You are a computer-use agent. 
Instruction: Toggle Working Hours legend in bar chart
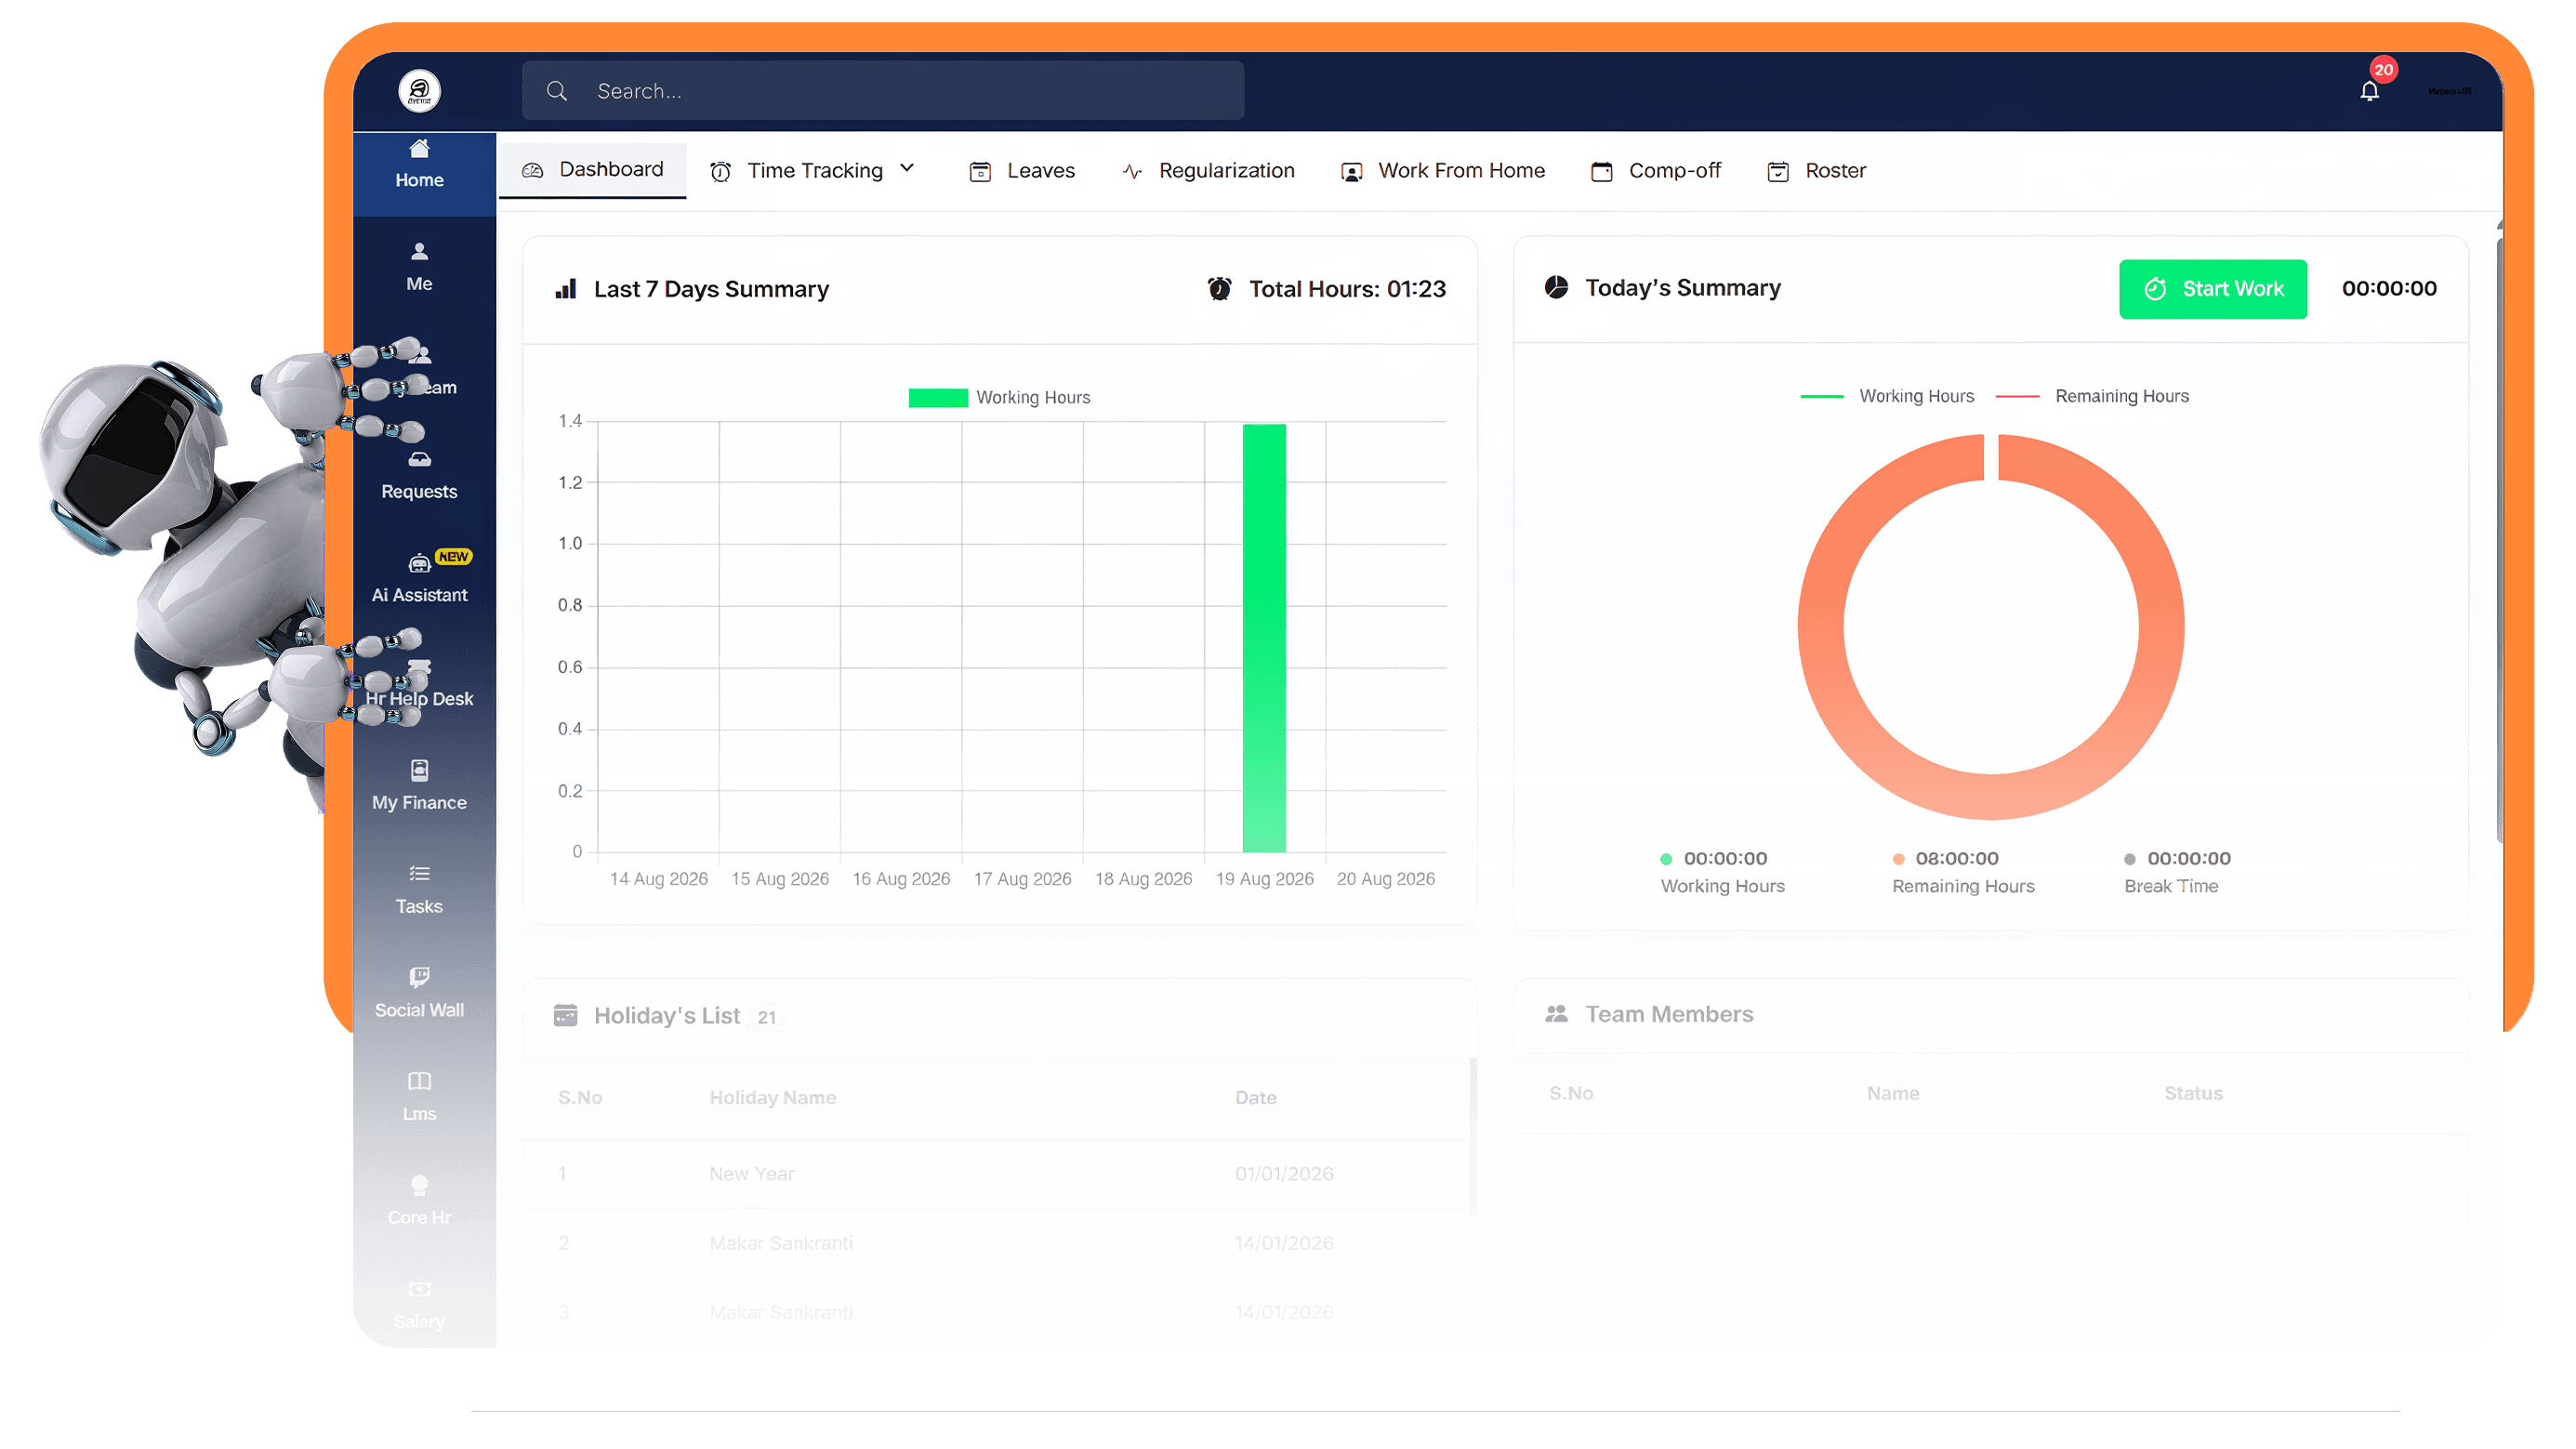(x=999, y=398)
